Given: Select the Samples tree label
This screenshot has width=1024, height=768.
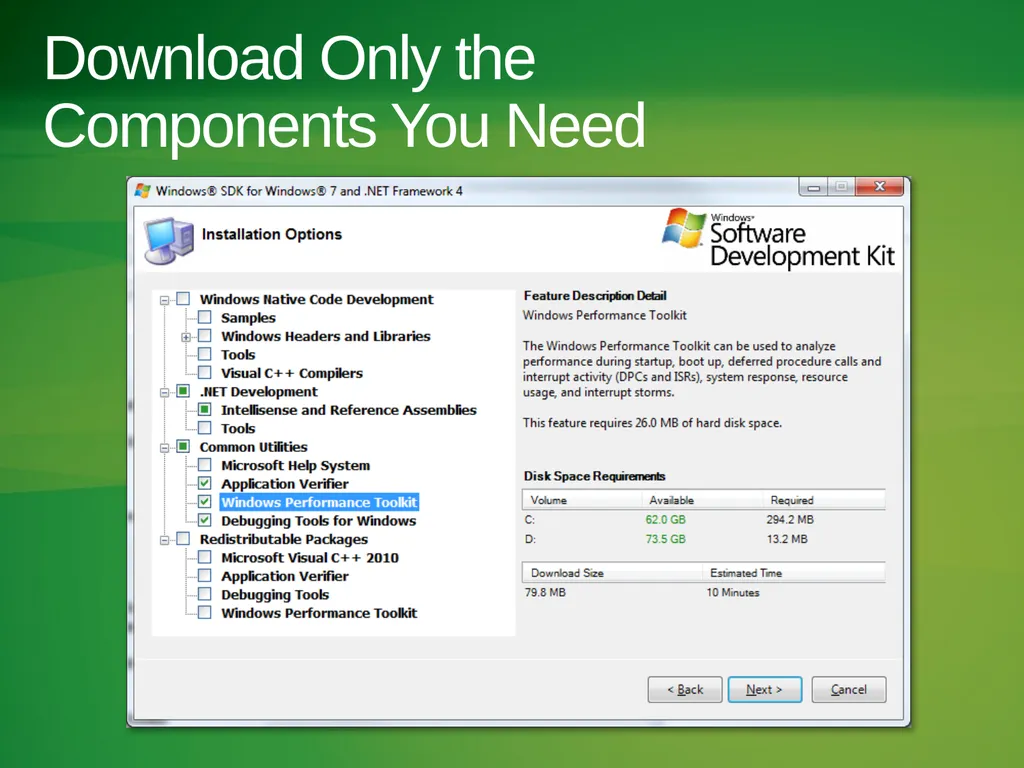Looking at the screenshot, I should (248, 318).
